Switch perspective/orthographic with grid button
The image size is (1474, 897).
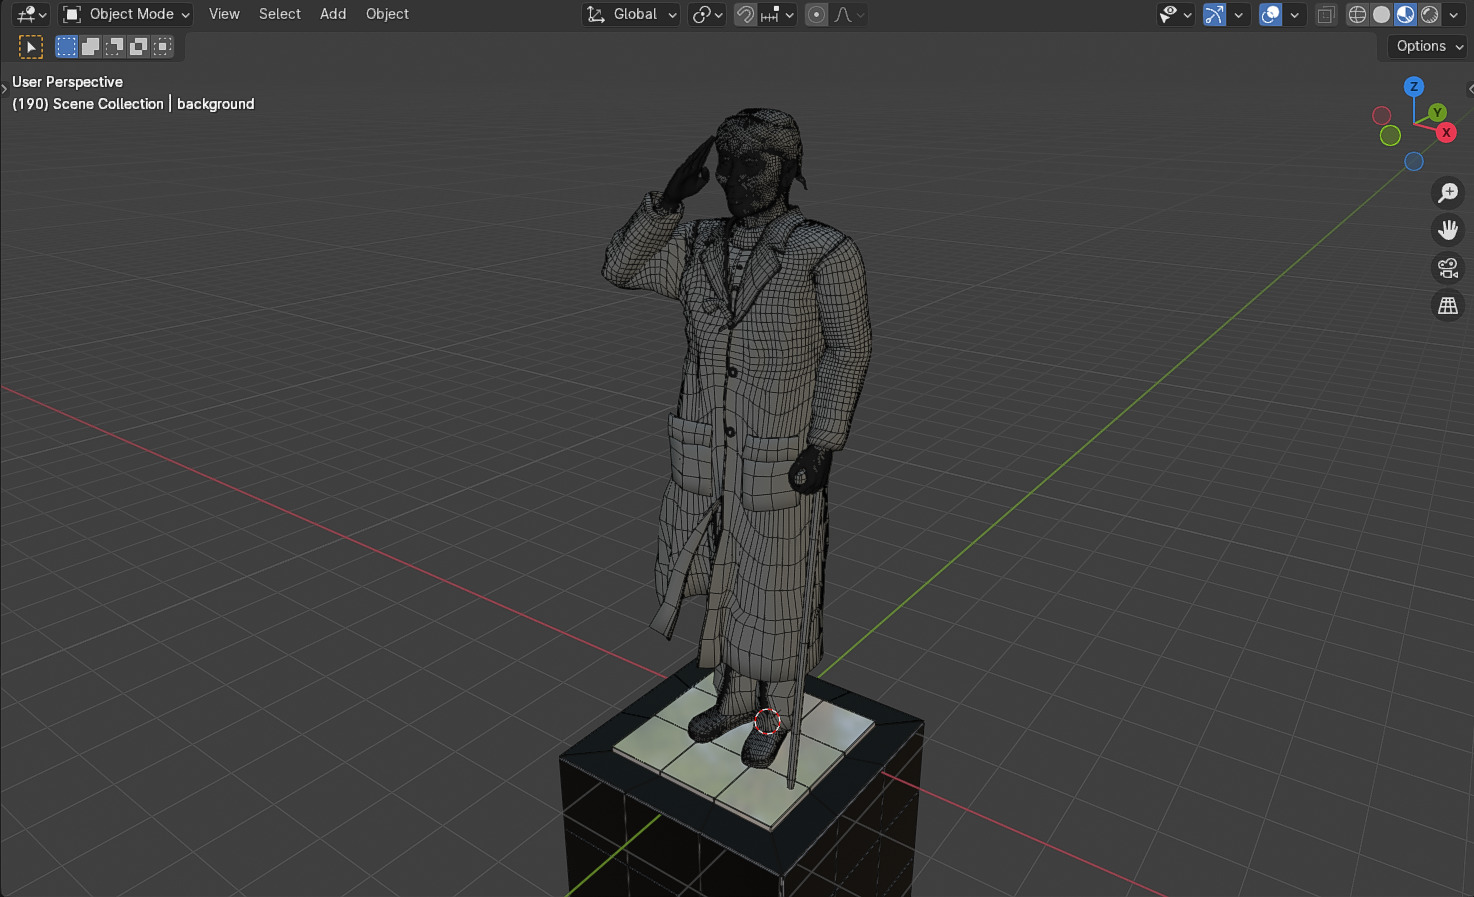coord(1448,306)
